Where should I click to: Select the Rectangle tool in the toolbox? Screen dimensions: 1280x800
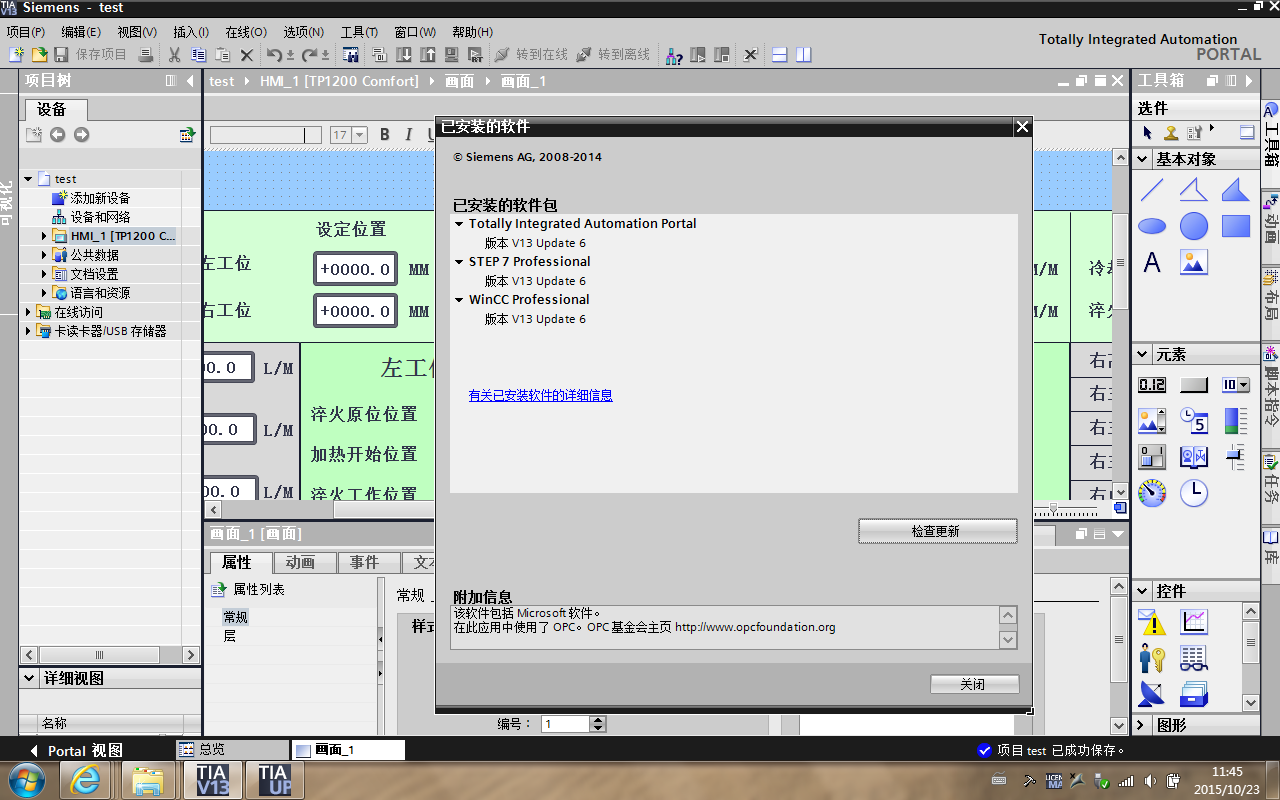click(1236, 226)
